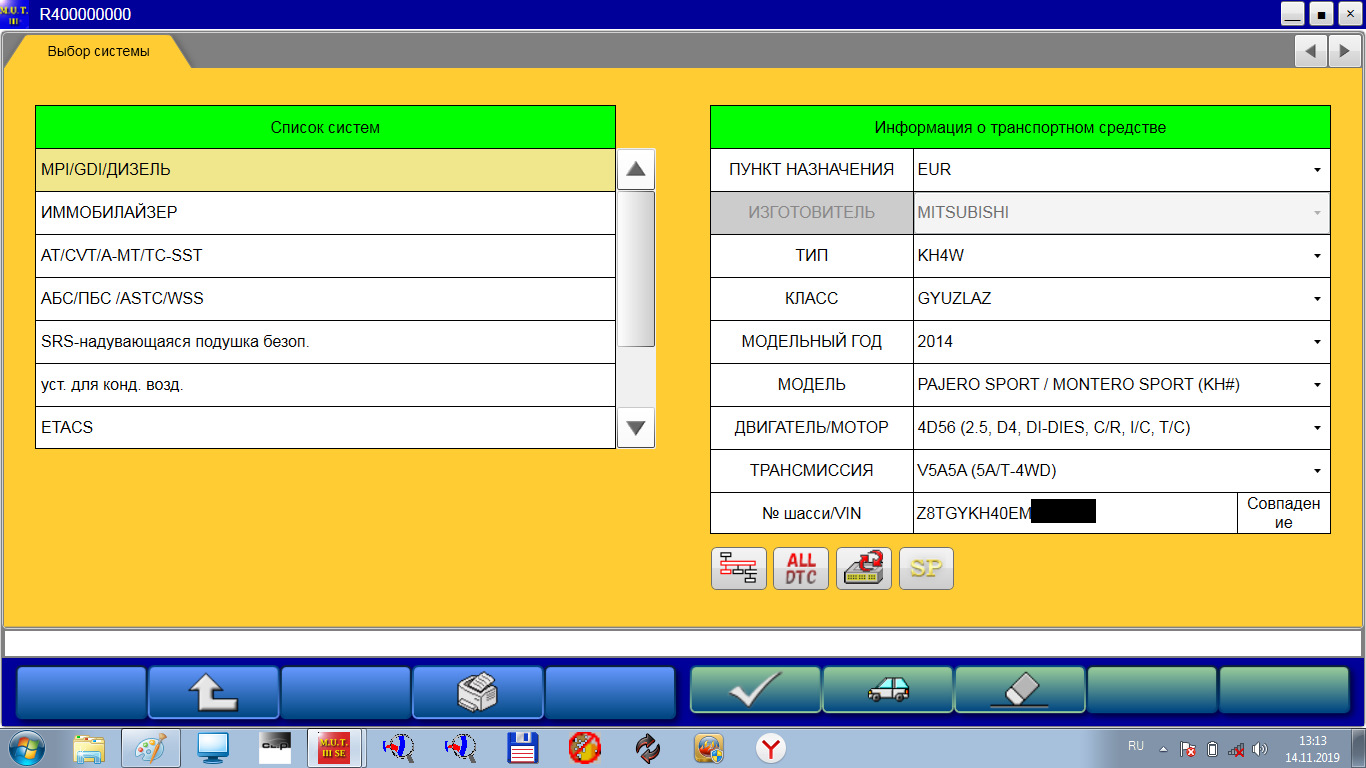Open volume control in system tray
This screenshot has width=1366, height=768.
[1260, 748]
